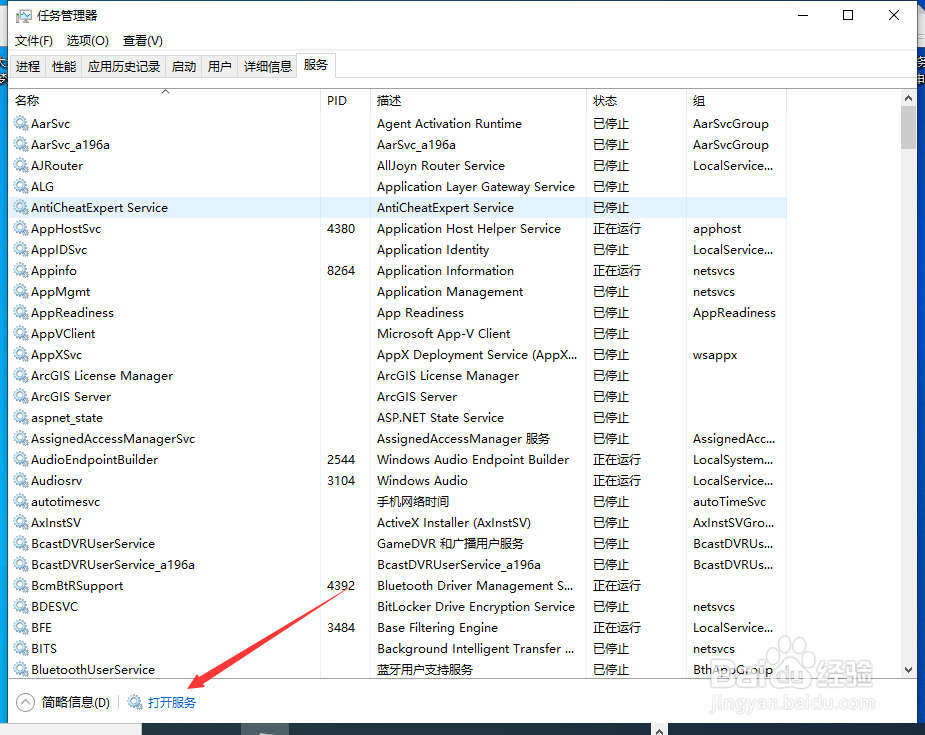Click the BcmBtRSupport gear icon
This screenshot has width=925, height=735.
[x=21, y=585]
